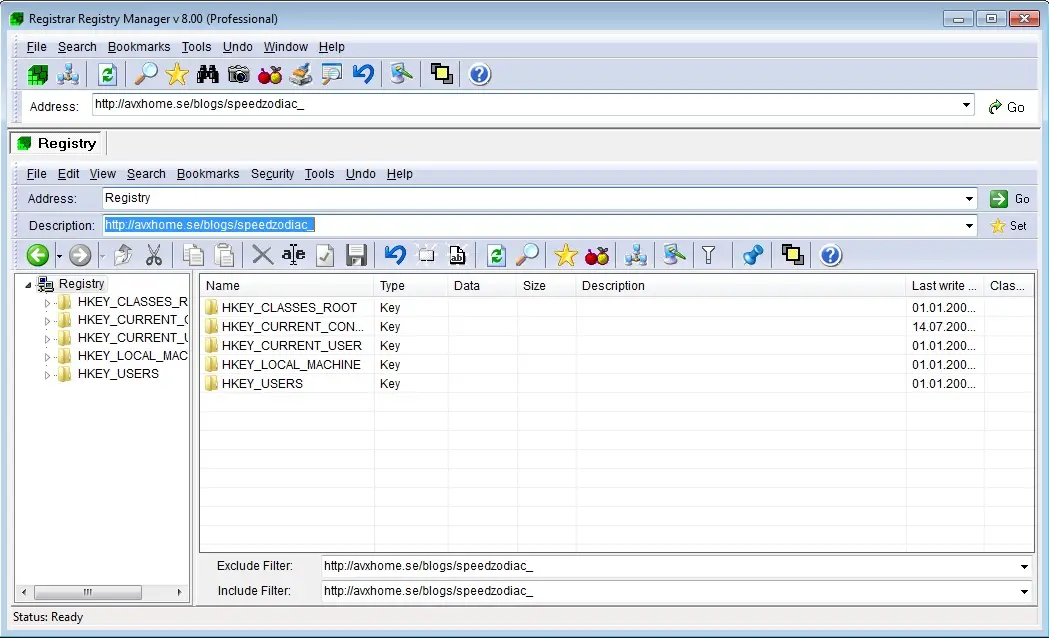Click the blue pushpin icon
The width and height of the screenshot is (1049, 638).
(753, 255)
